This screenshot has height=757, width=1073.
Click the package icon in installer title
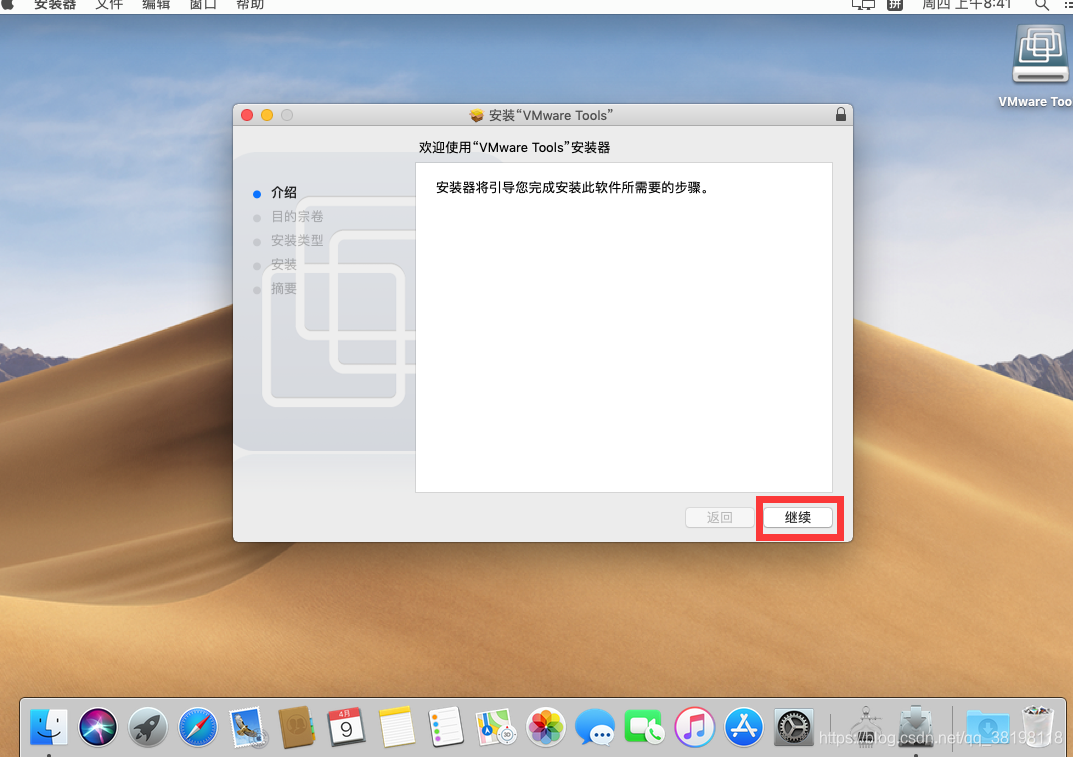476,115
